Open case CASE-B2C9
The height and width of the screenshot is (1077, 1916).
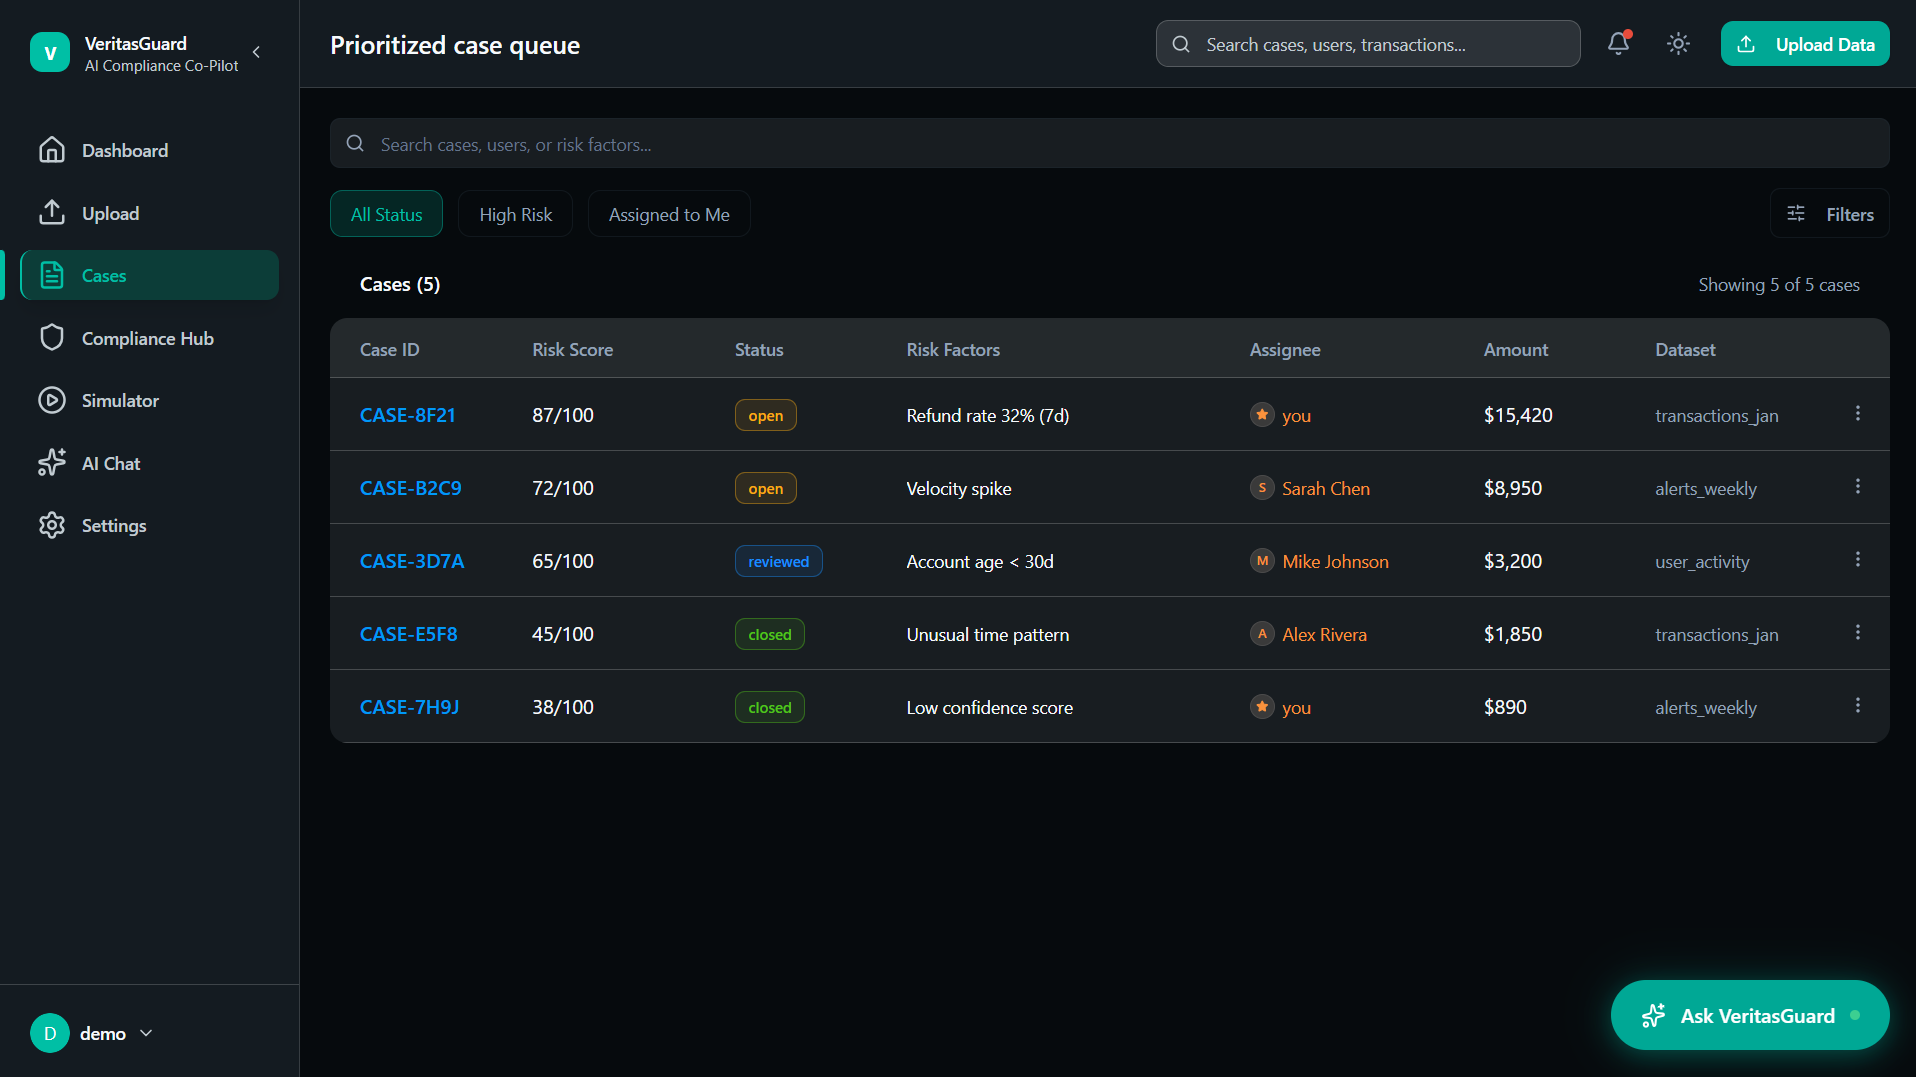click(411, 488)
